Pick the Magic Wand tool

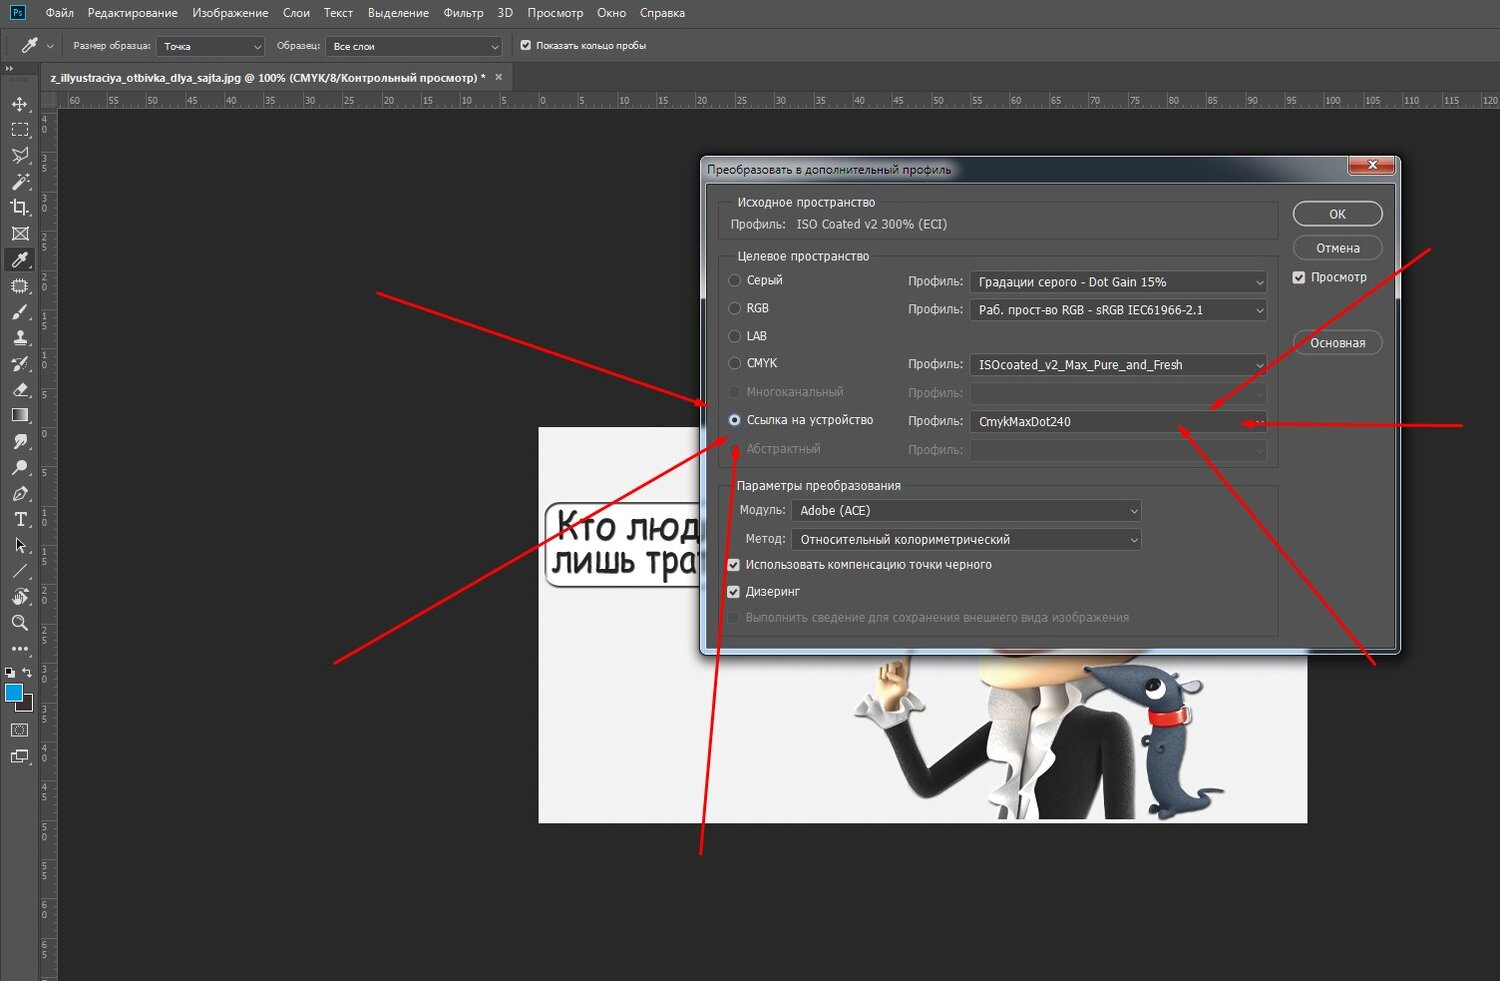20,182
